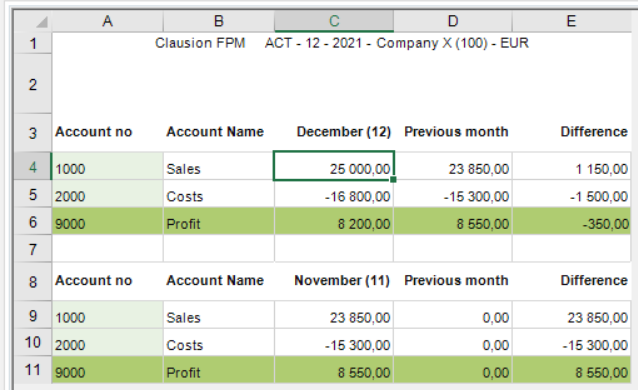Select row 2 header
The image size is (638, 390).
(x=33, y=84)
